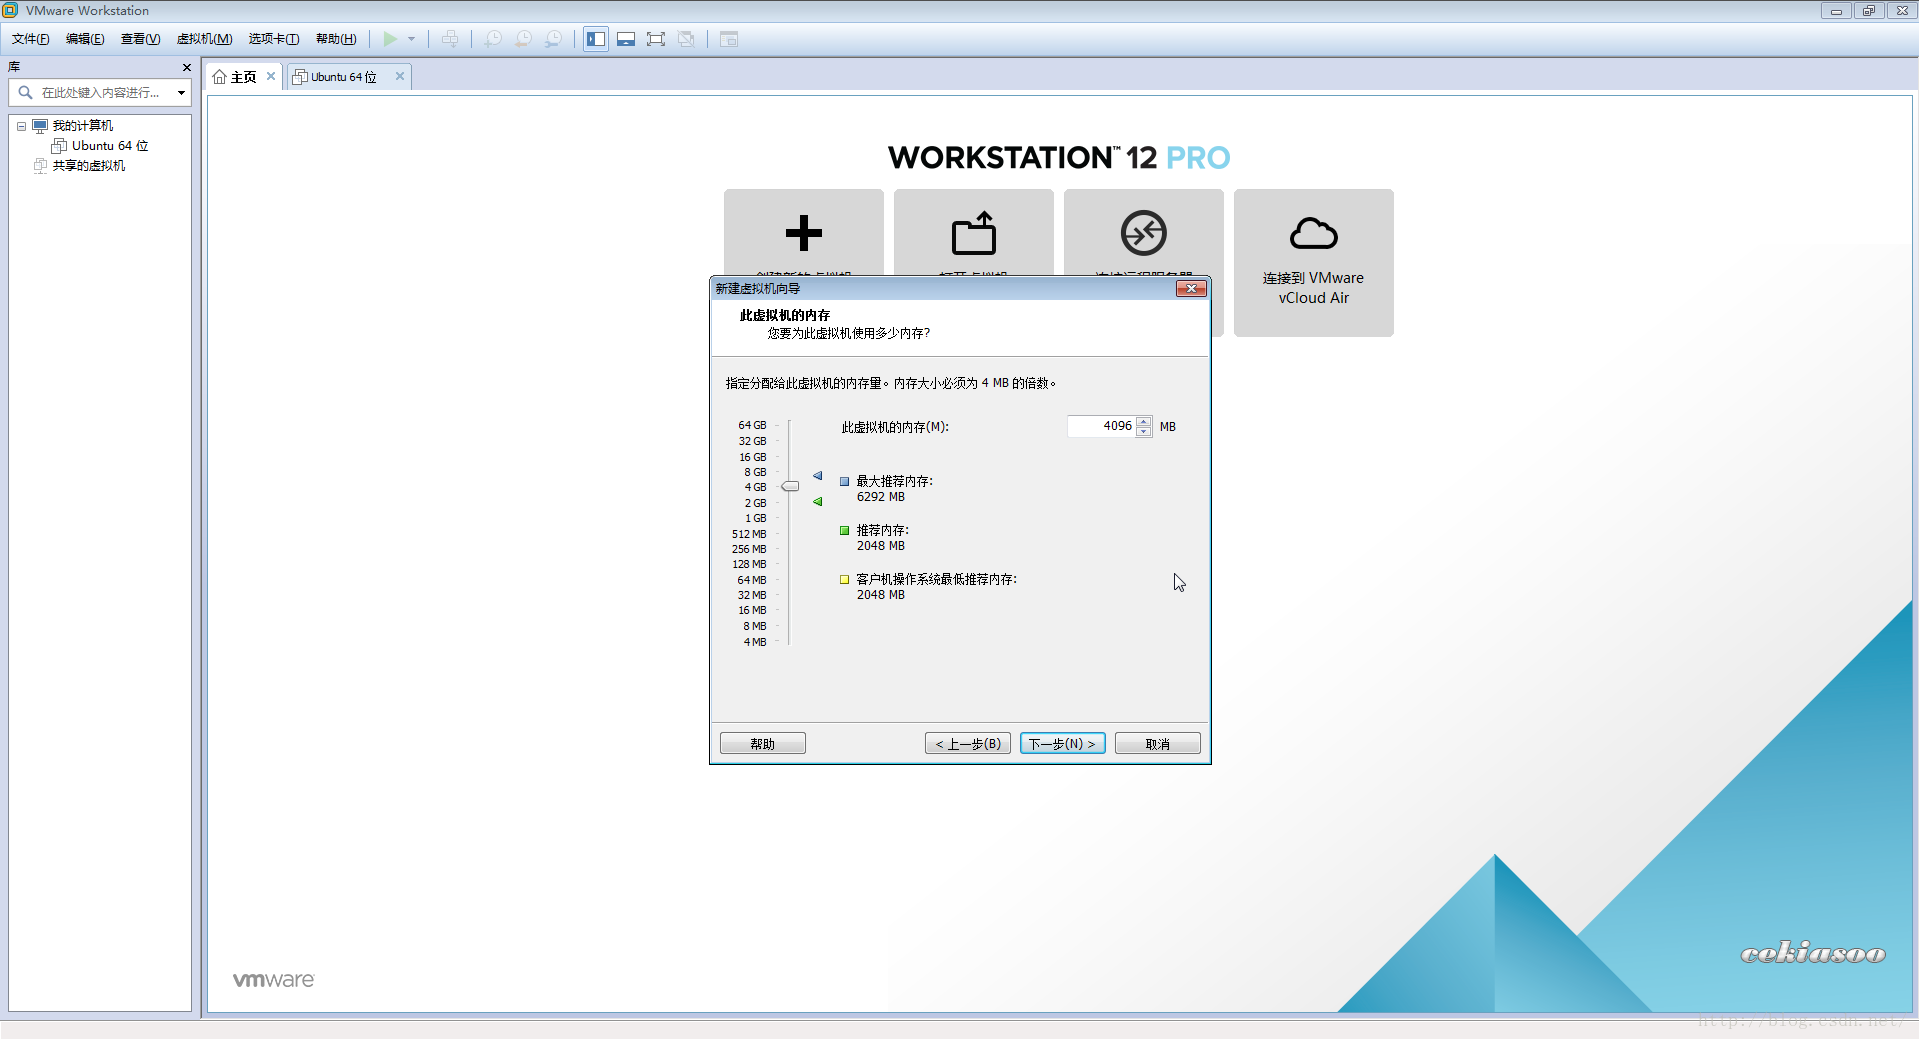
Task: Decrease memory with the down stepper
Action: click(1144, 432)
